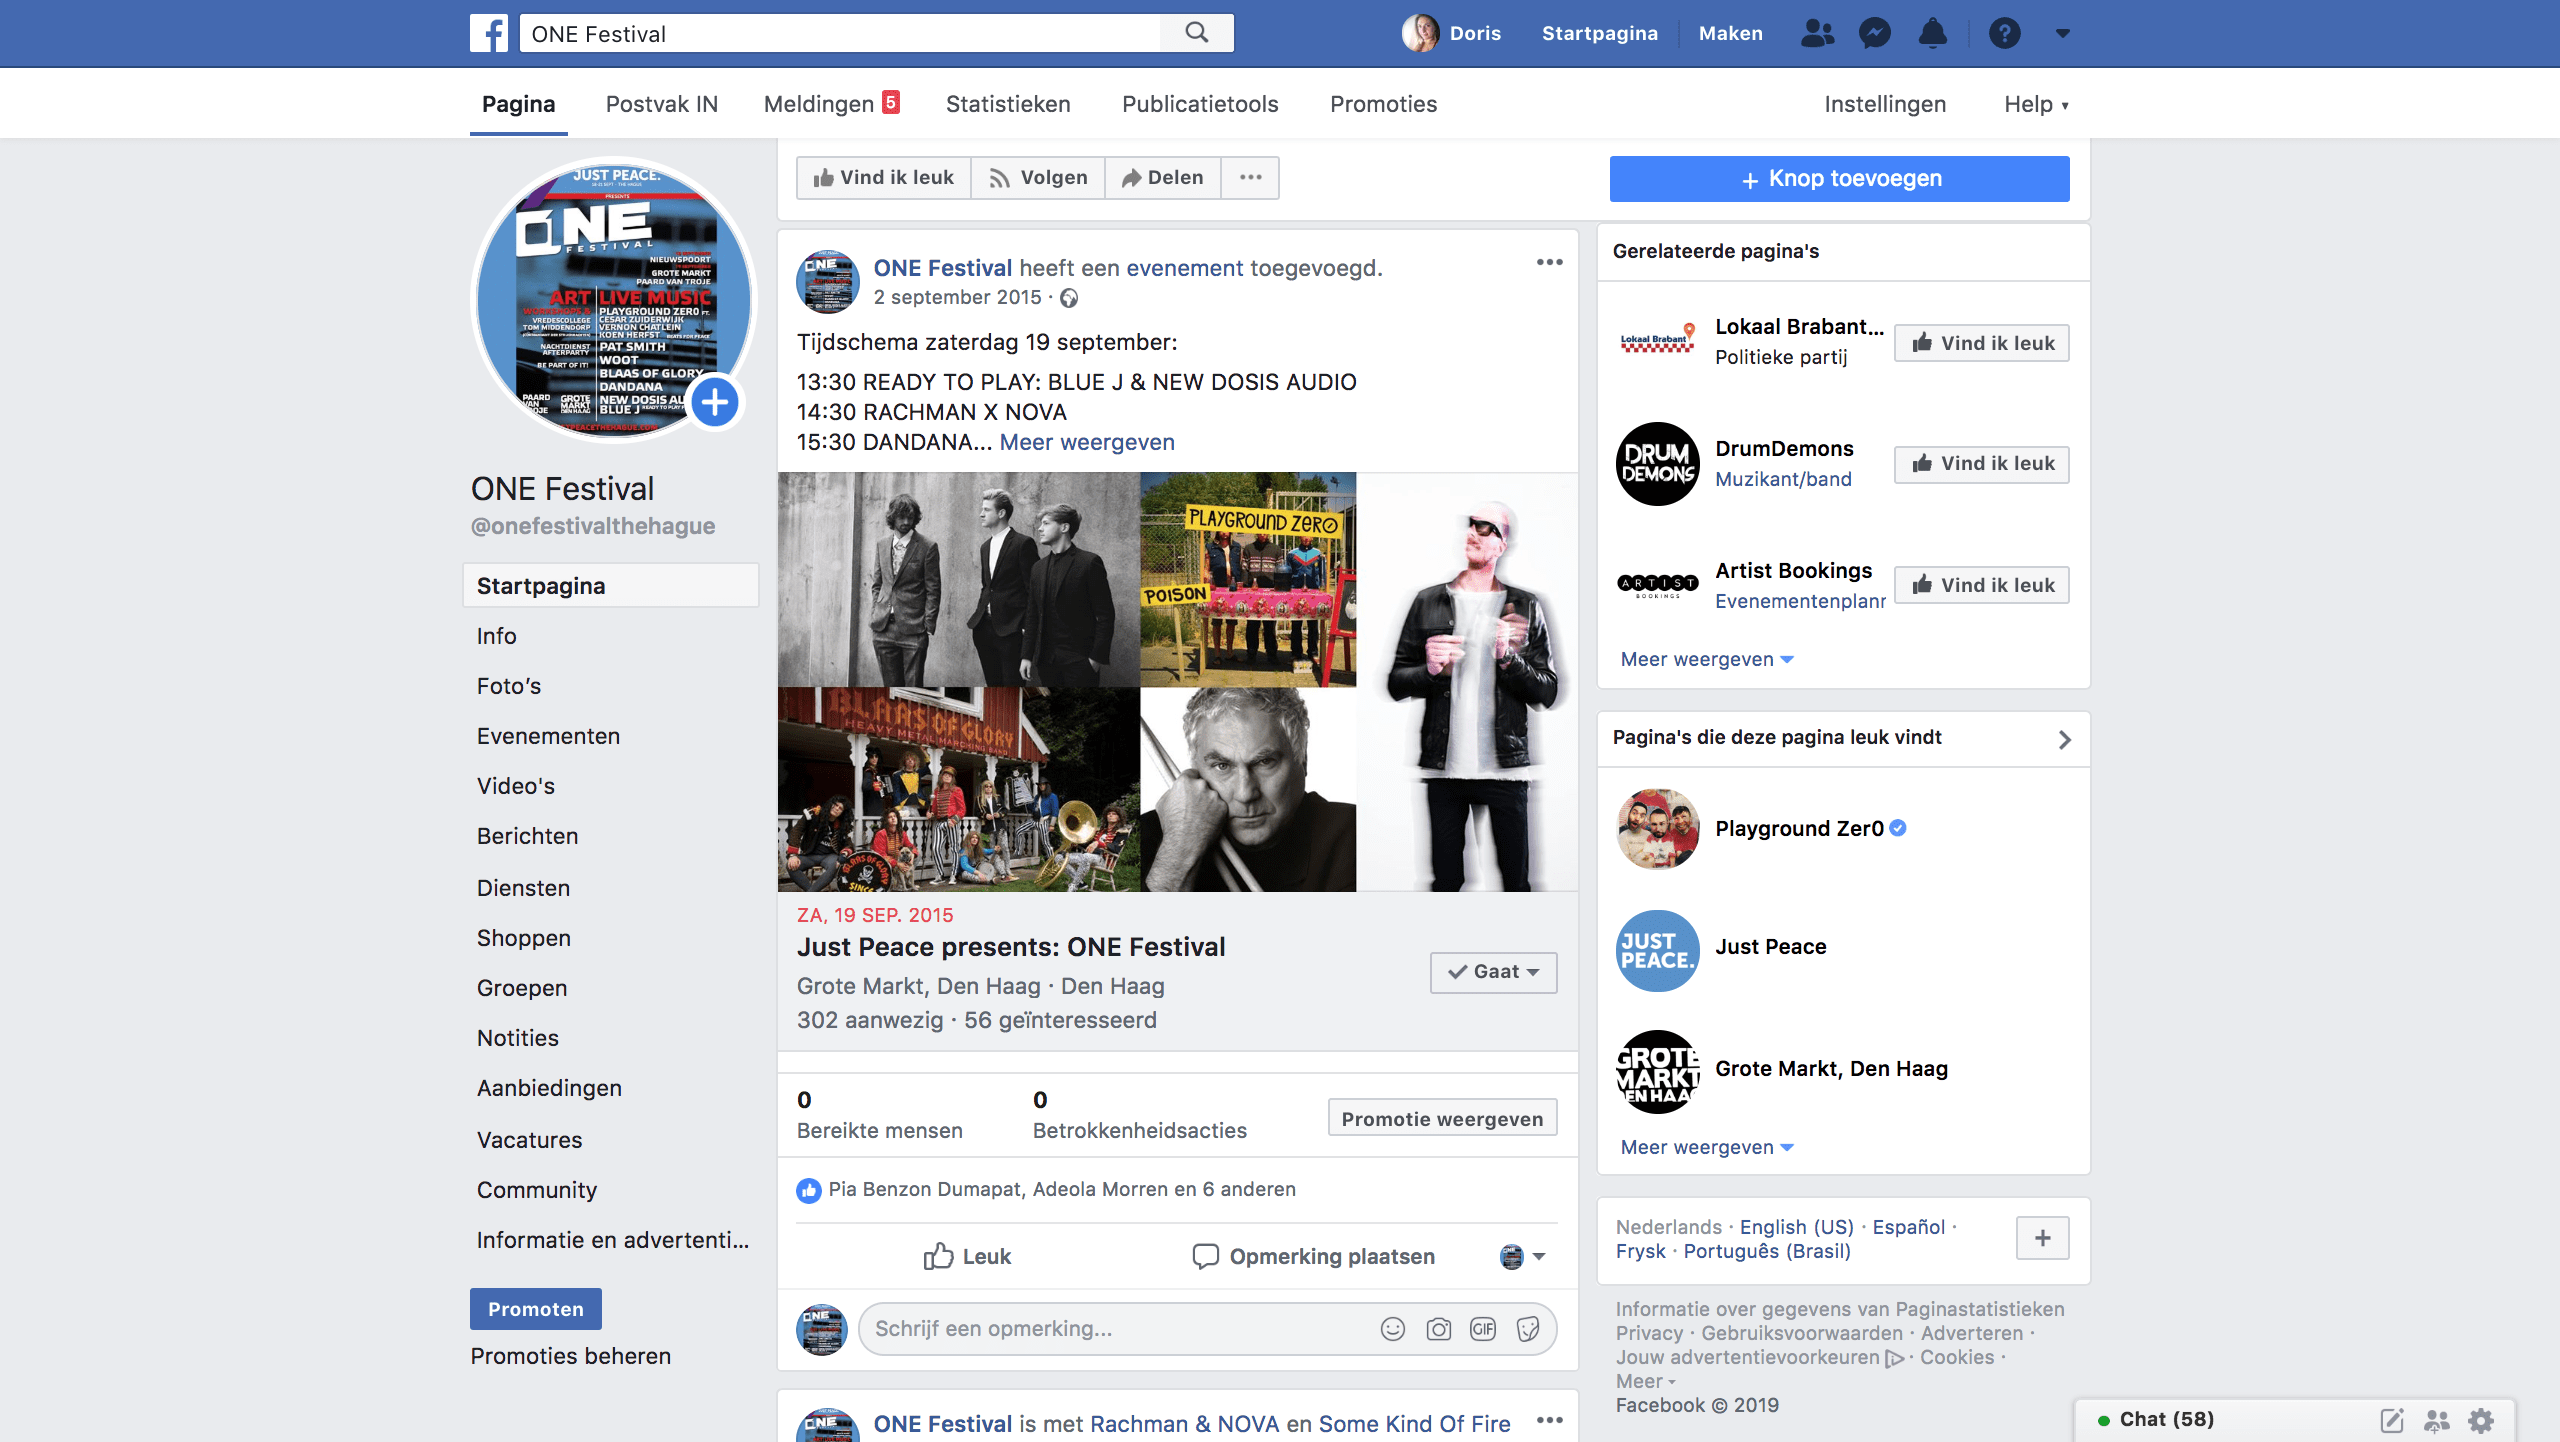Viewport: 2560px width, 1442px height.
Task: Click the search magnifier icon
Action: 1197,33
